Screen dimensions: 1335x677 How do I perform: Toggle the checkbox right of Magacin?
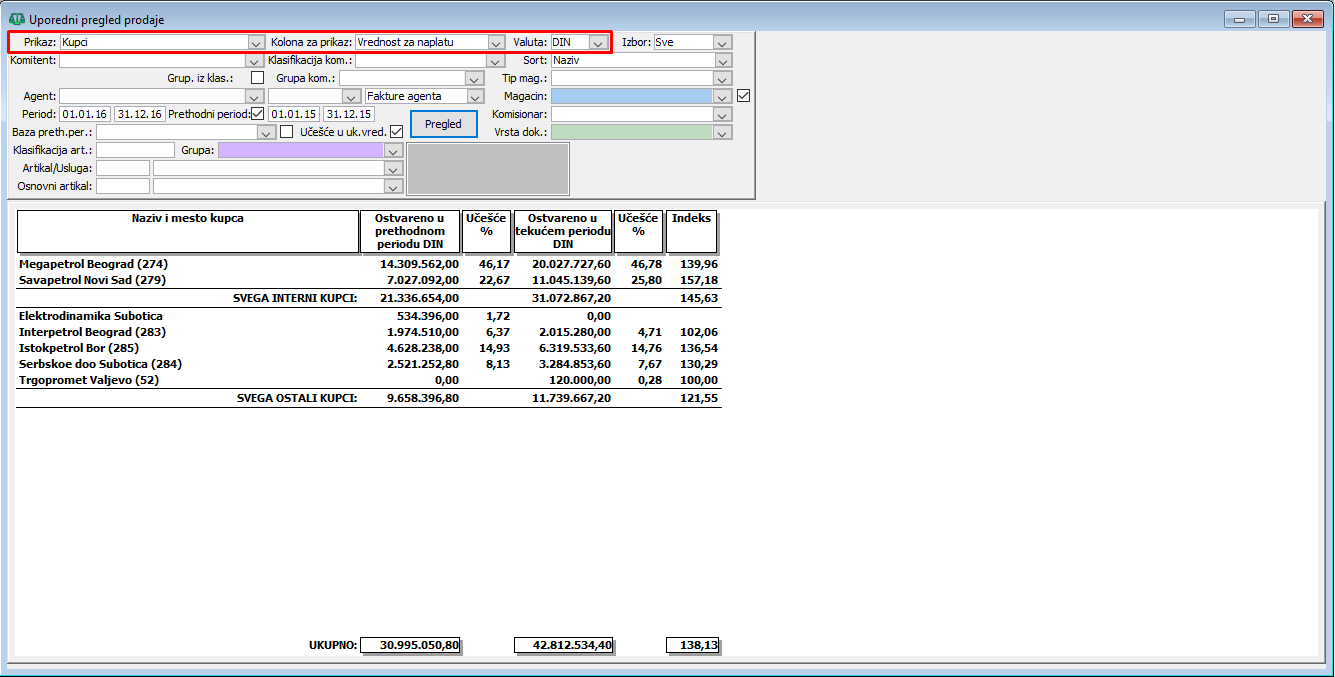[743, 96]
